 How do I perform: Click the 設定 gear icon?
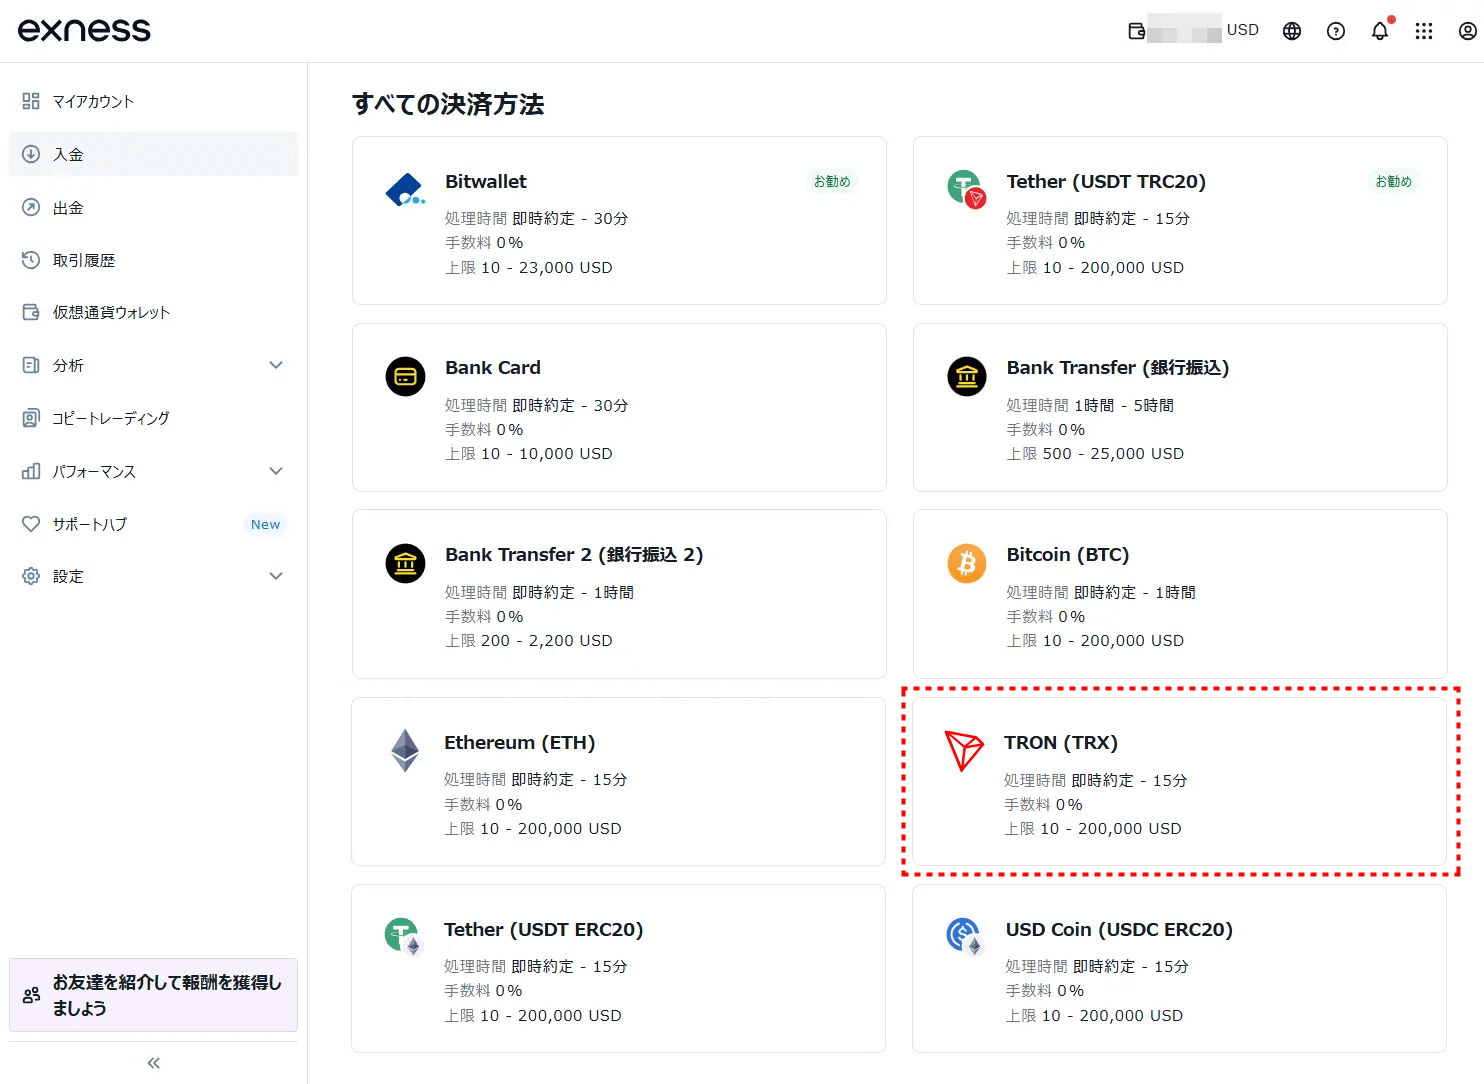pyautogui.click(x=31, y=576)
